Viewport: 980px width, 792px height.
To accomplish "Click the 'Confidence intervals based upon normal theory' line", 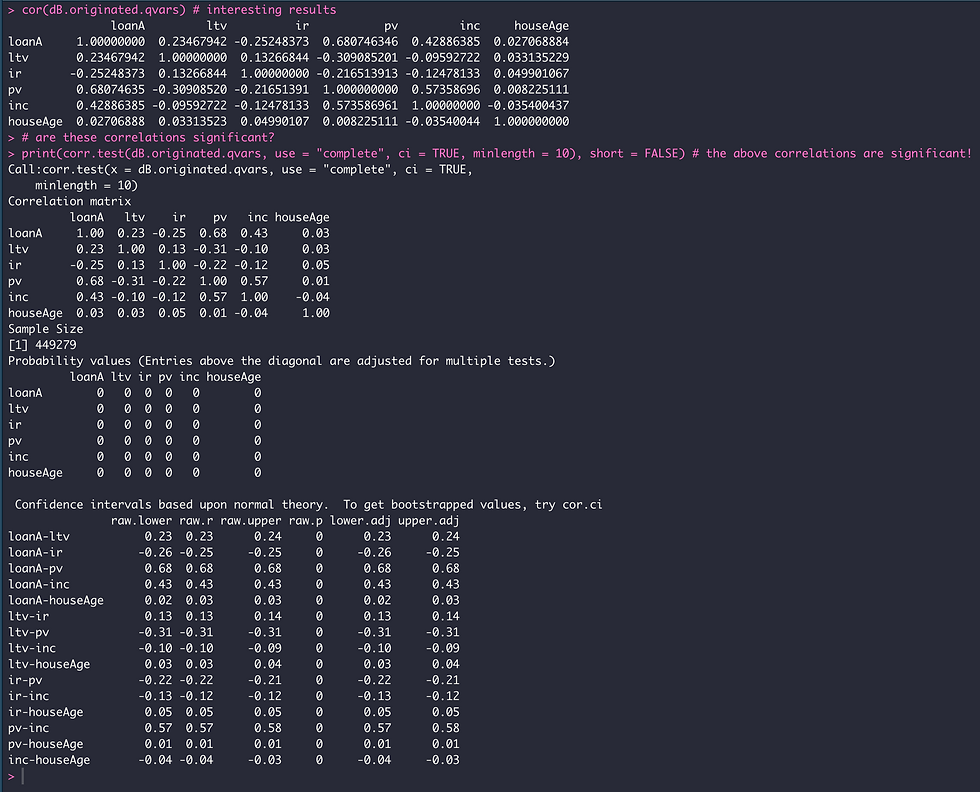I will point(308,504).
